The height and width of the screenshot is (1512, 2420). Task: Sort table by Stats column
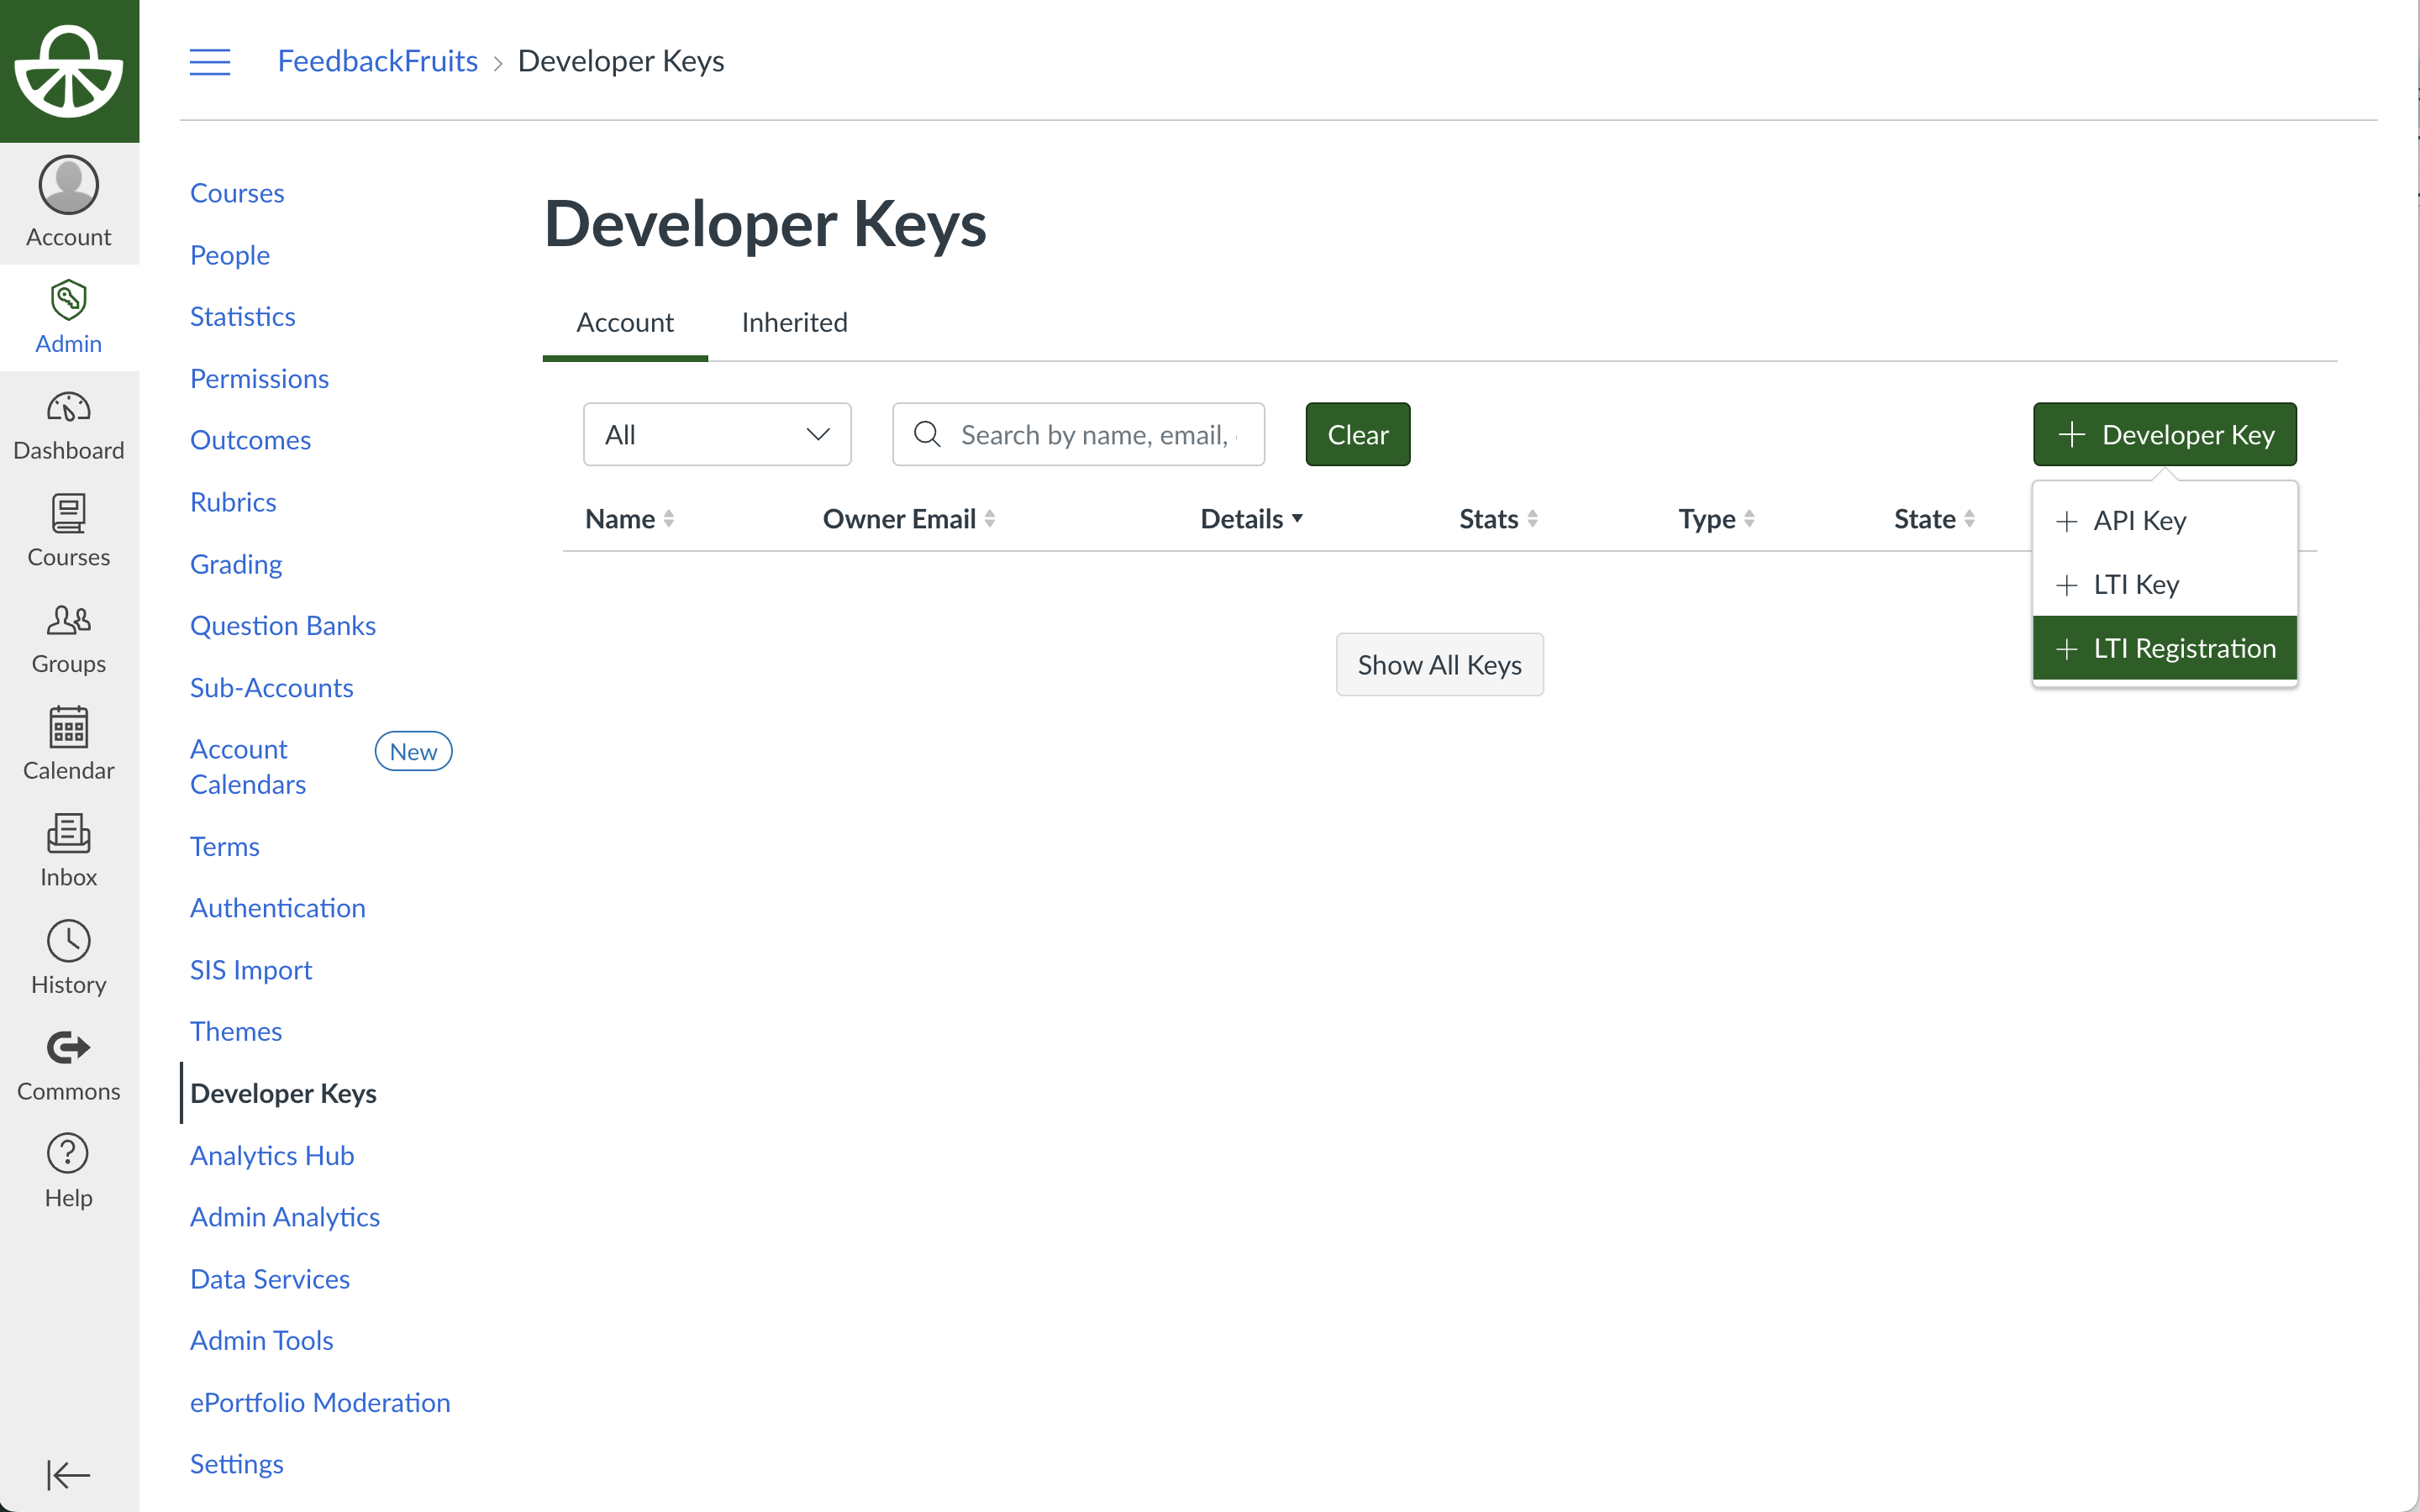click(x=1498, y=518)
